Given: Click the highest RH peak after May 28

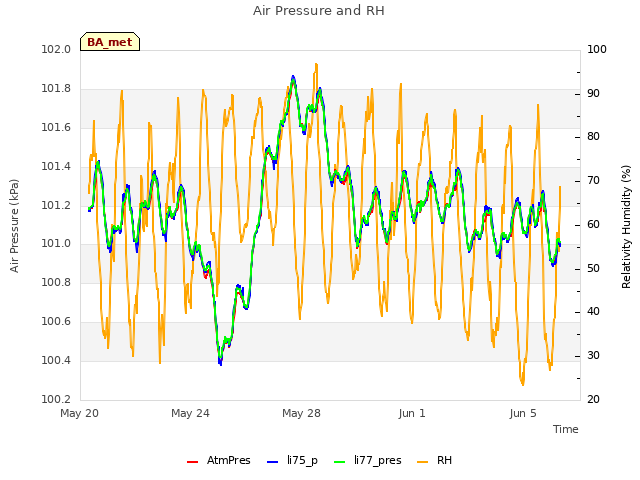Looking at the screenshot, I should tap(316, 65).
